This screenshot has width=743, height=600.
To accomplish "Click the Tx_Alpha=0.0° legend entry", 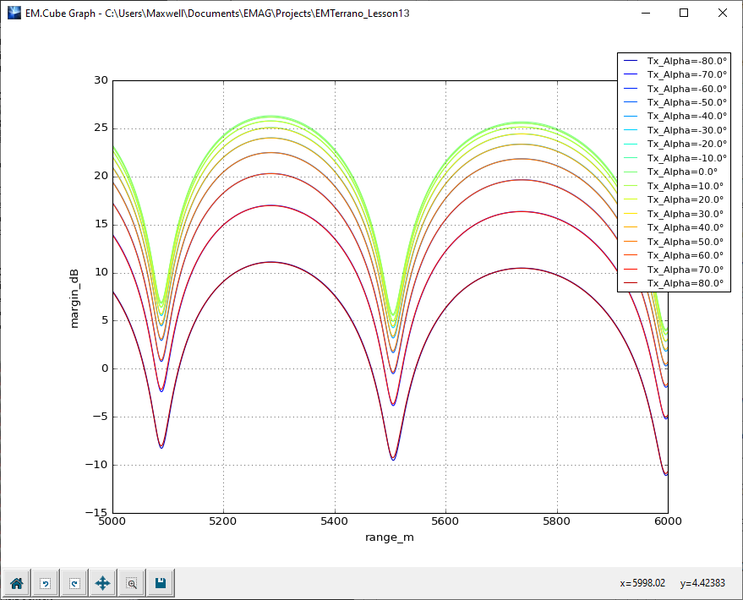I will tap(680, 172).
